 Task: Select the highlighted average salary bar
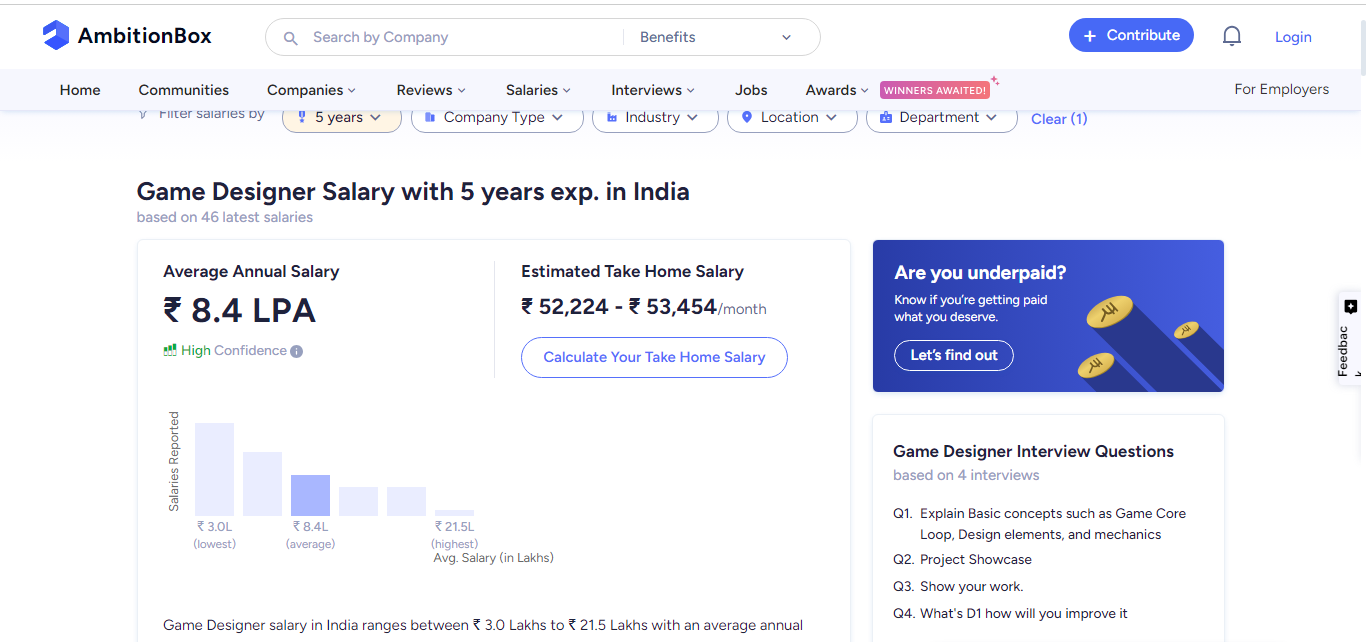coord(310,495)
